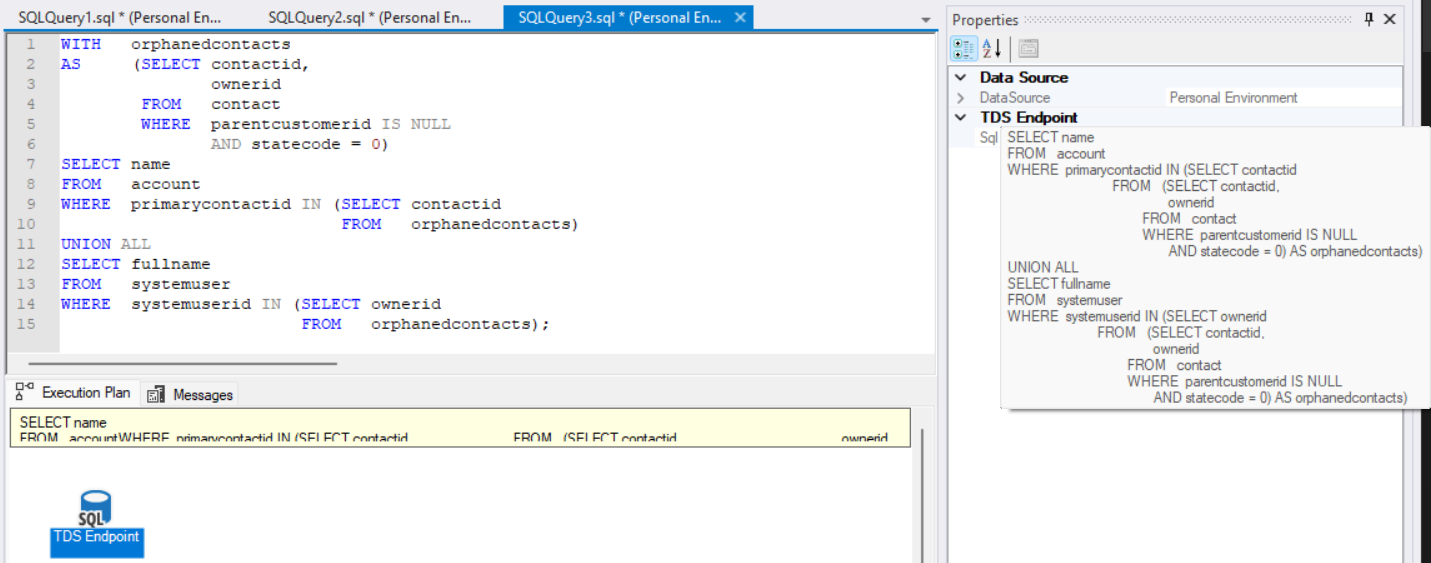This screenshot has height=563, width=1431.
Task: Click the Execution Plan tab icon
Action: point(25,393)
